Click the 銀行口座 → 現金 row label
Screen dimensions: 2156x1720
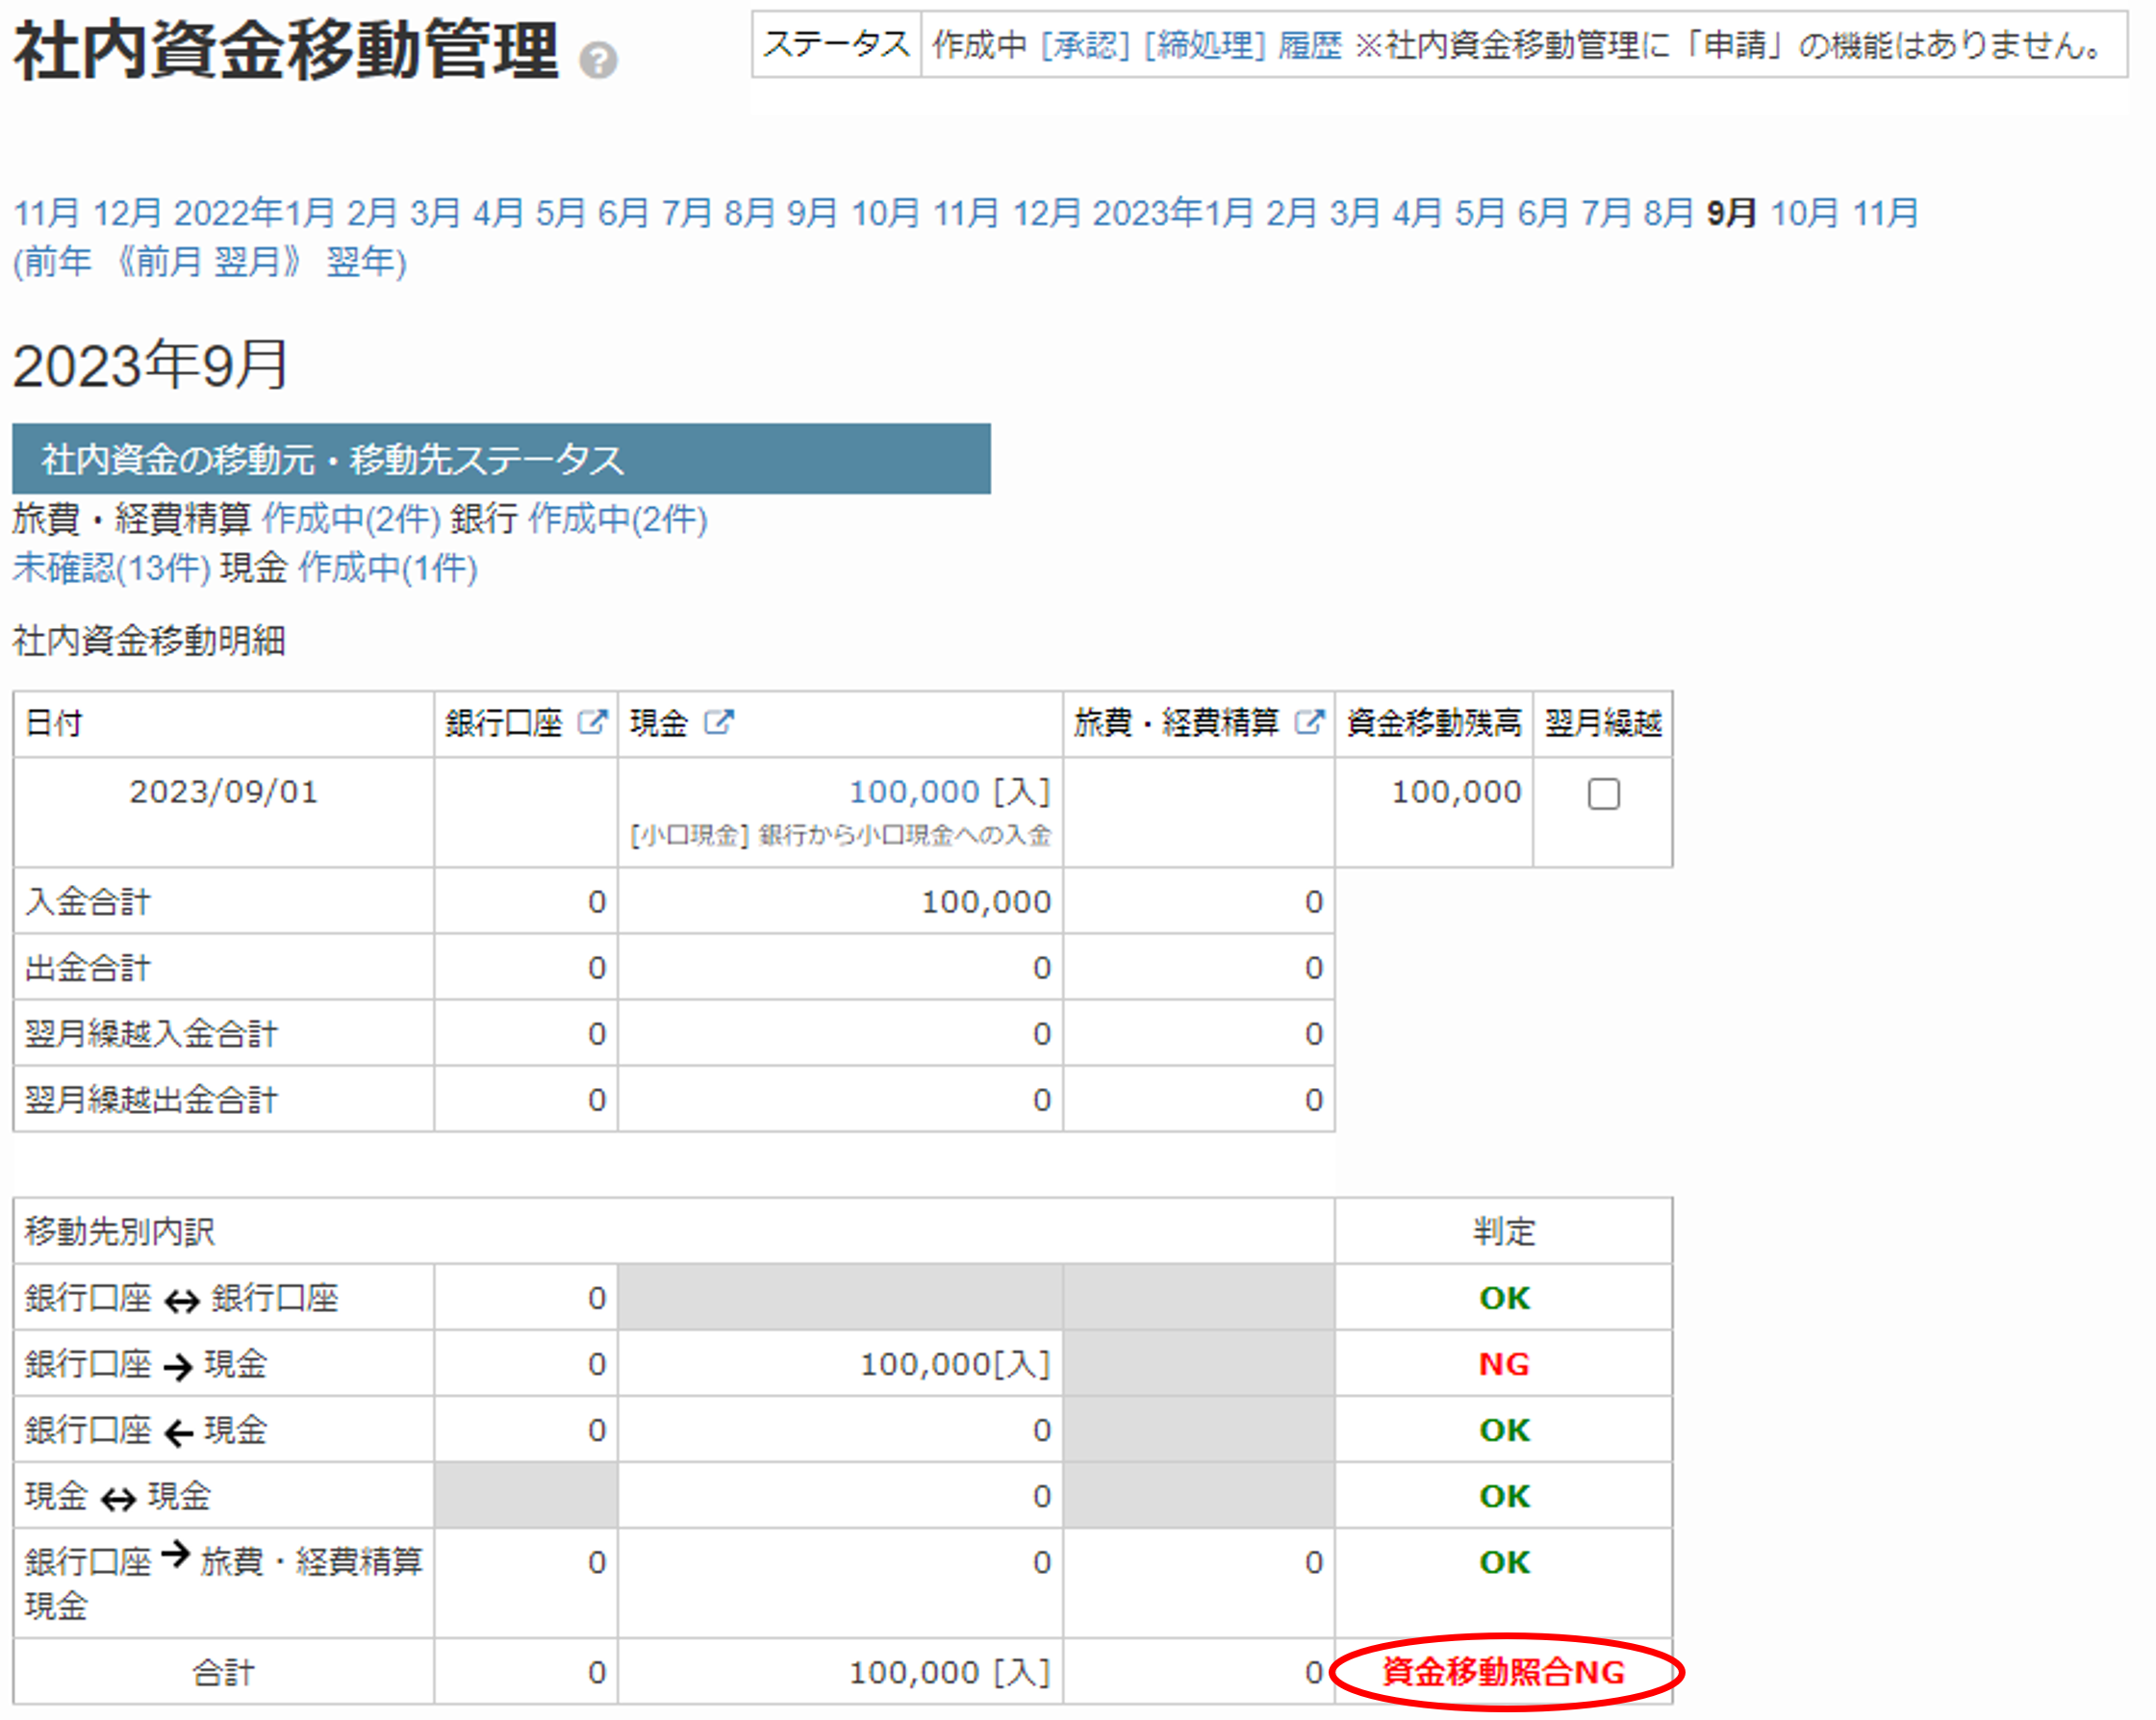tap(146, 1364)
